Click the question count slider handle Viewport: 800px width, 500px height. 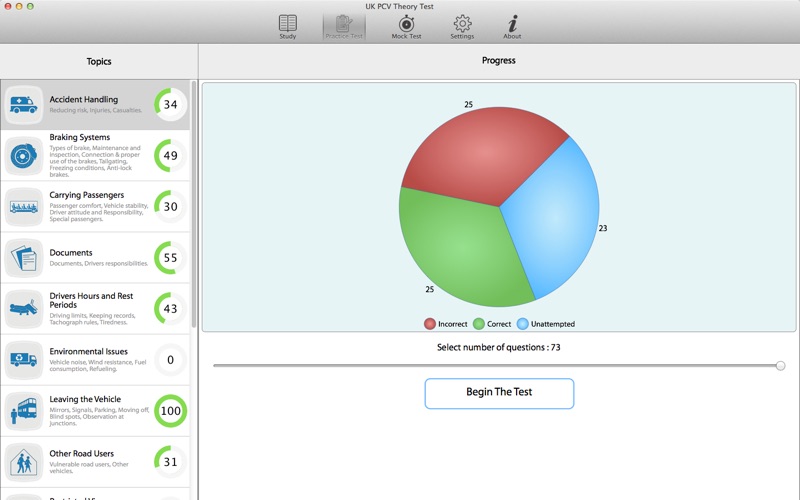(x=780, y=365)
